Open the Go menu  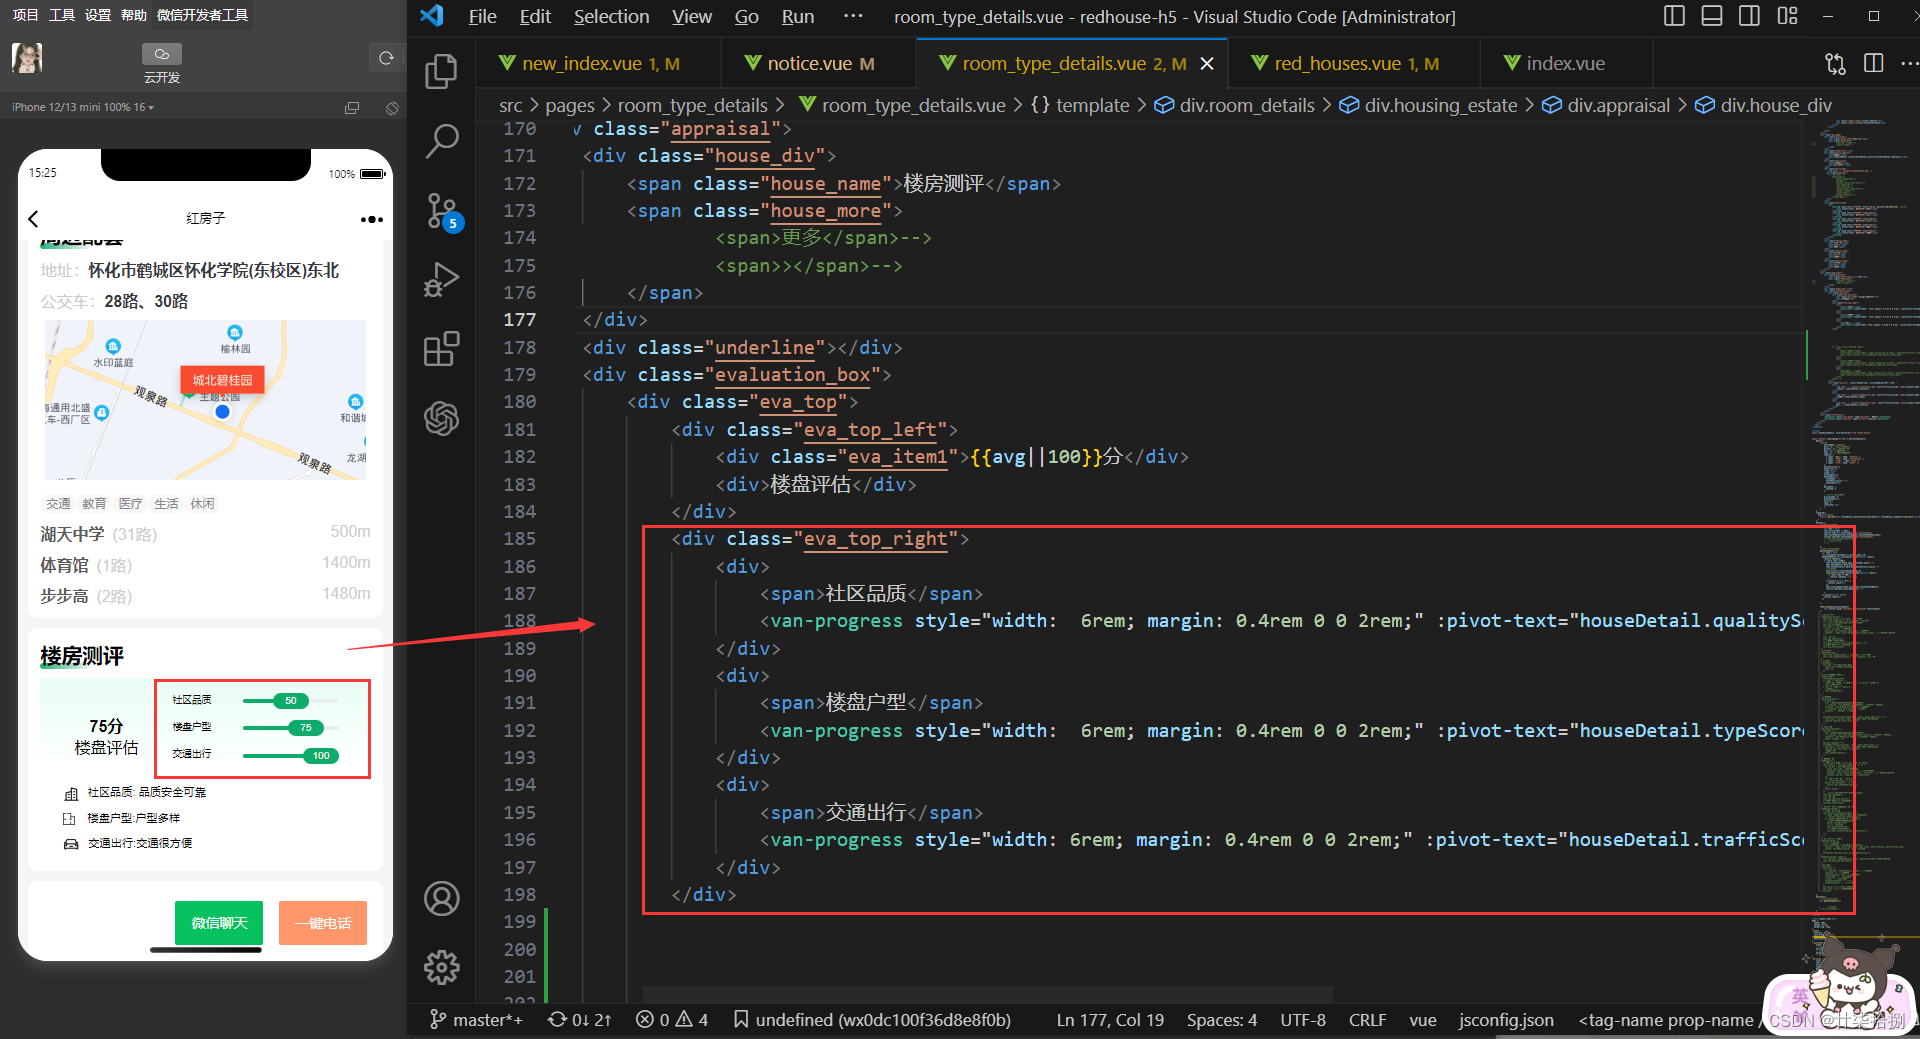point(746,16)
